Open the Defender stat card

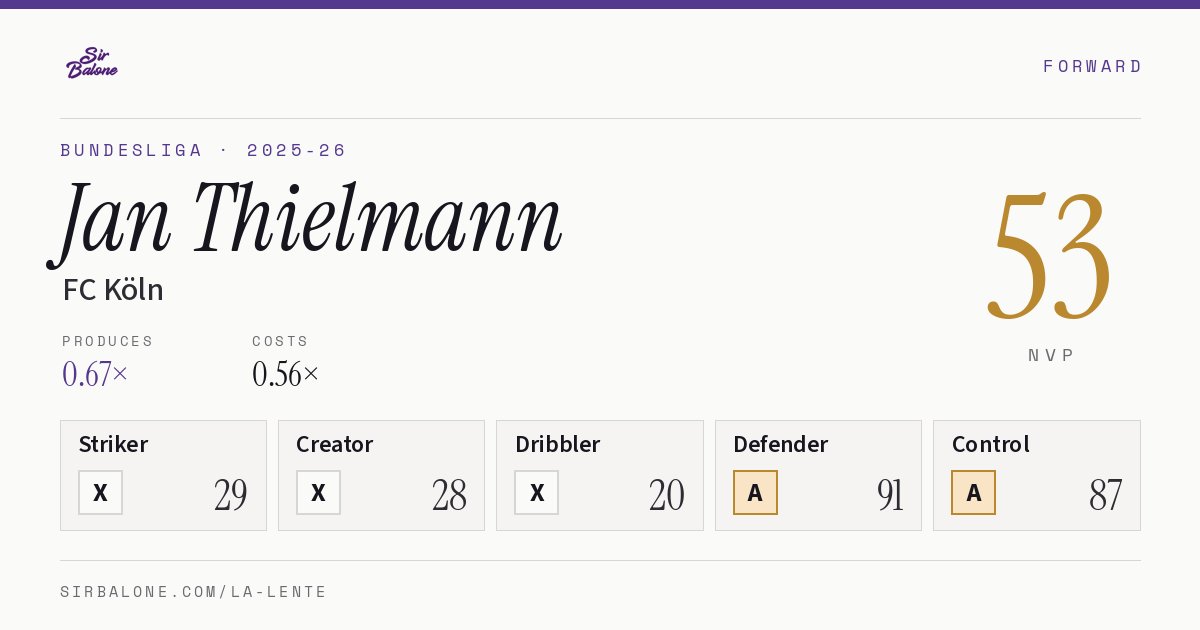818,475
